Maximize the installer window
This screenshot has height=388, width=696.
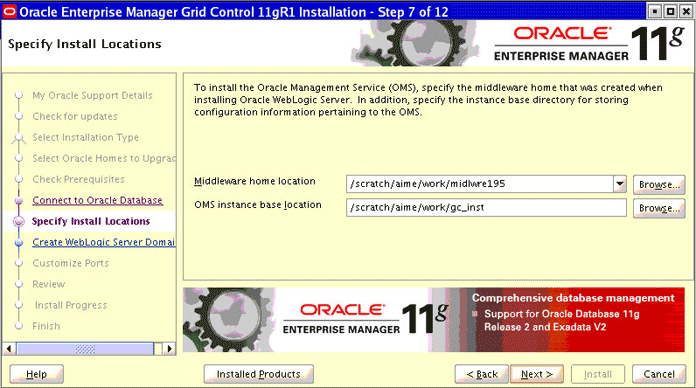coord(671,12)
